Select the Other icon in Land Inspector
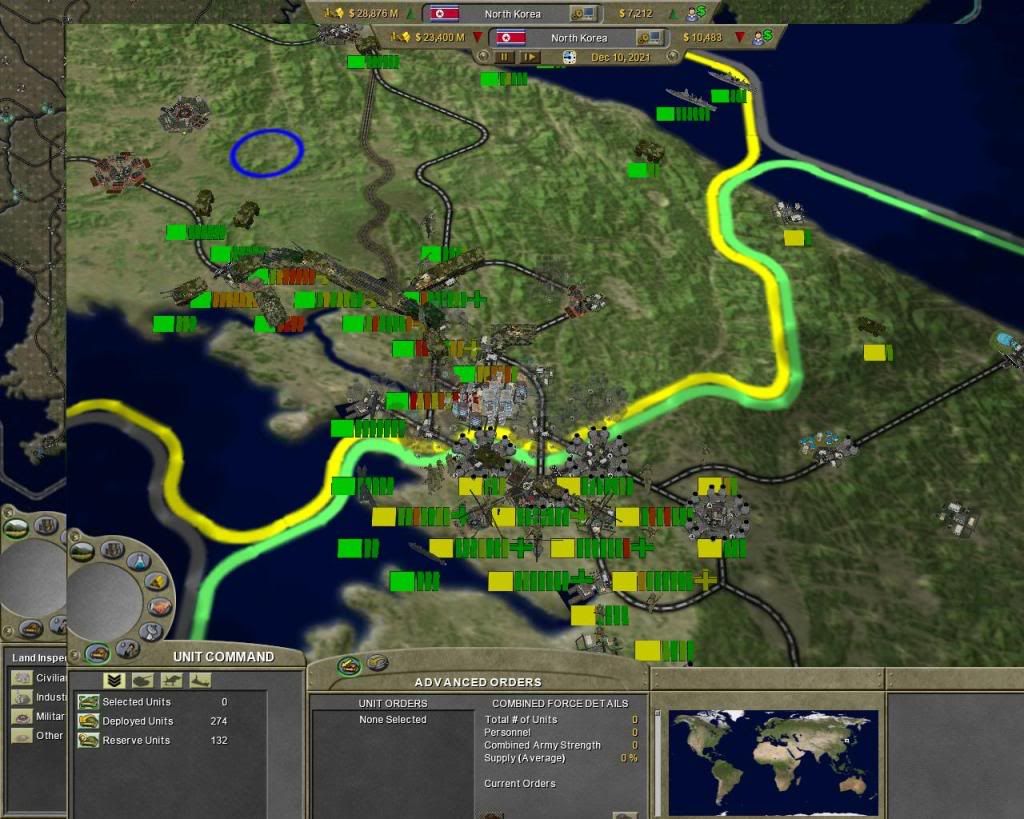The image size is (1024, 819). point(22,735)
